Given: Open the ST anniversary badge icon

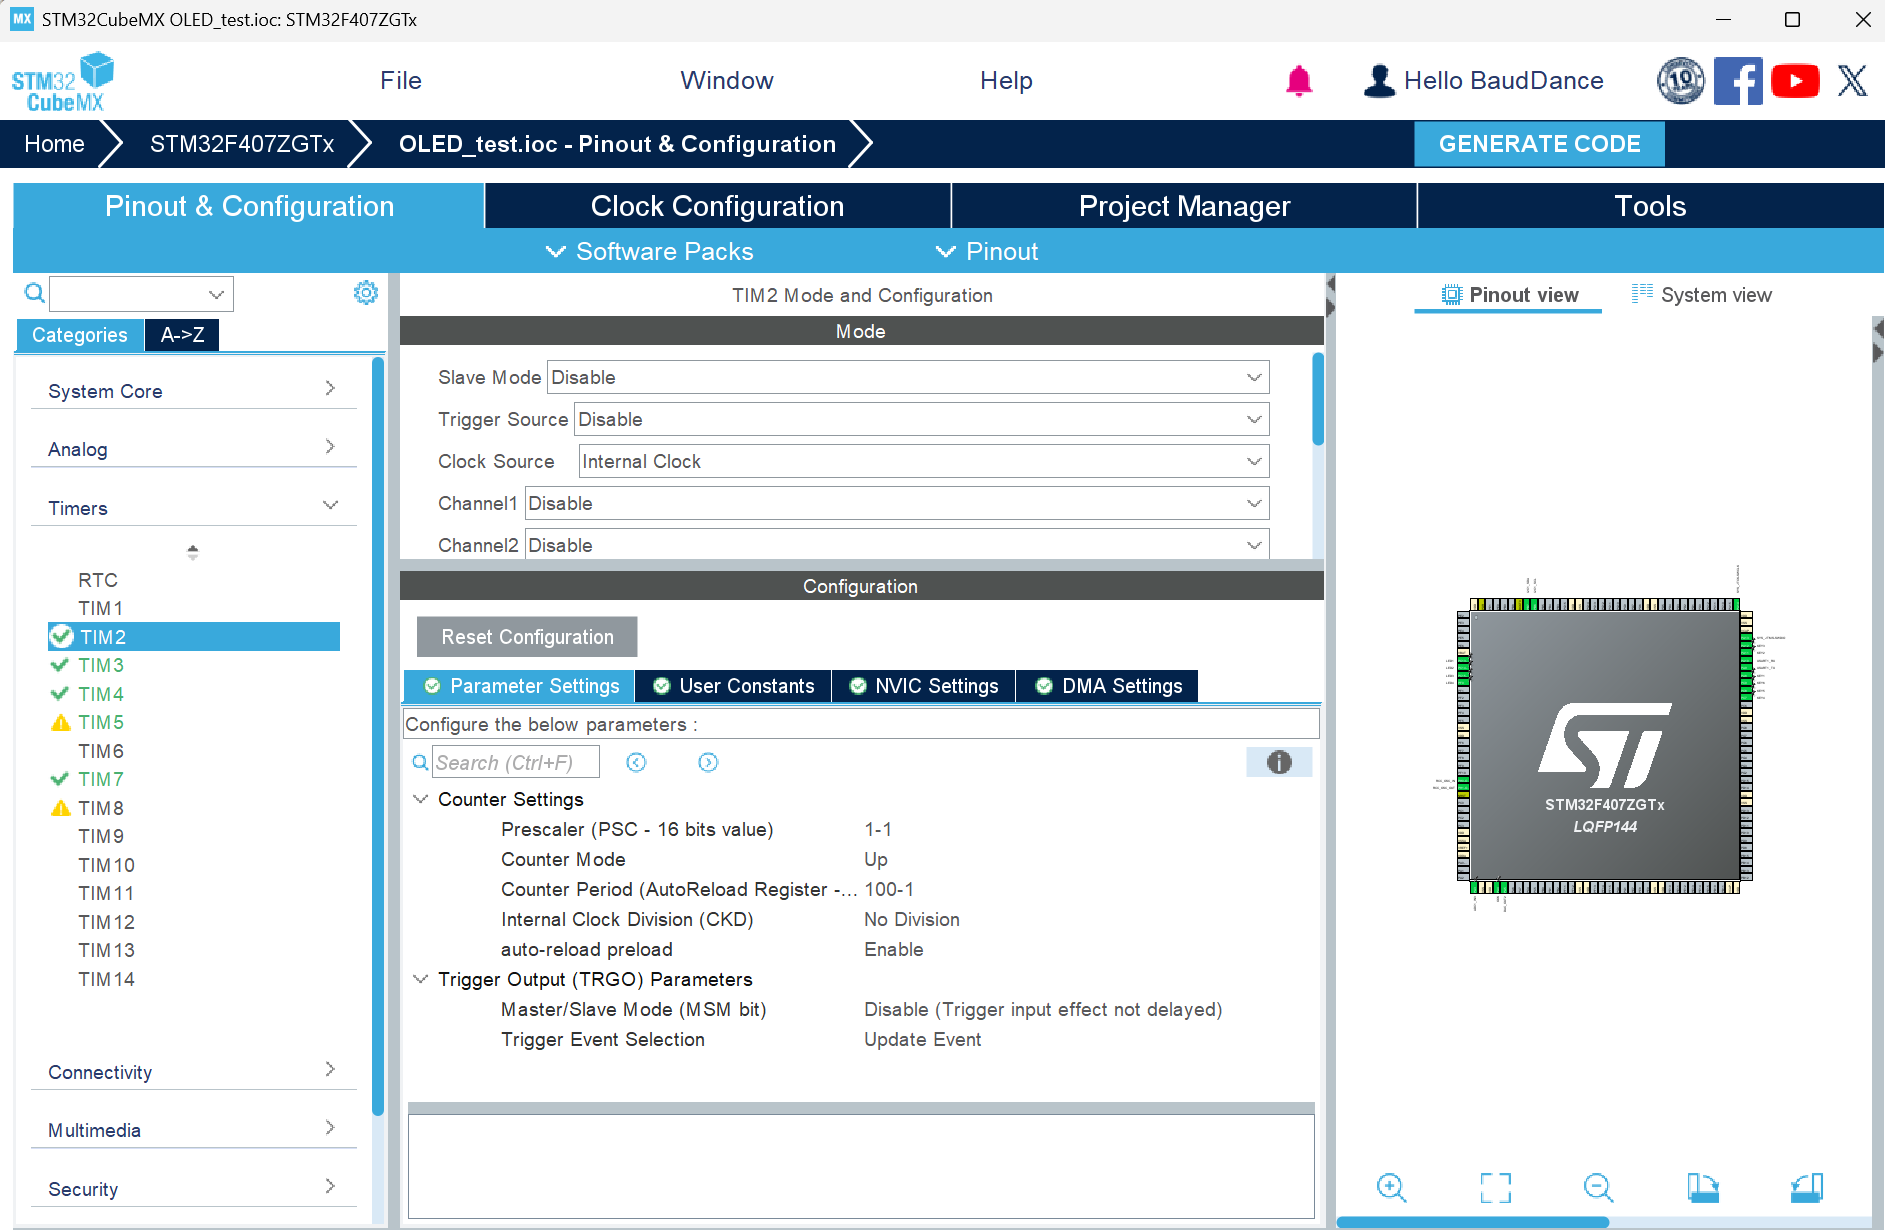Looking at the screenshot, I should coord(1680,81).
